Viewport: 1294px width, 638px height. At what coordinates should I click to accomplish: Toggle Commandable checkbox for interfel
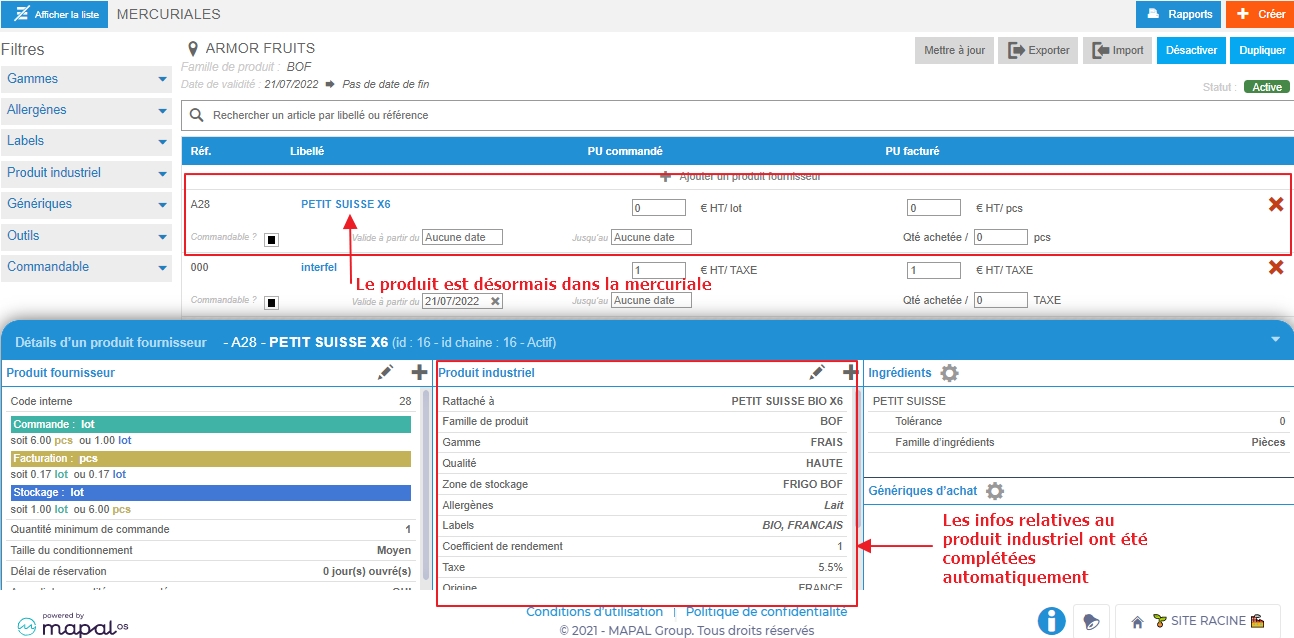tap(272, 302)
